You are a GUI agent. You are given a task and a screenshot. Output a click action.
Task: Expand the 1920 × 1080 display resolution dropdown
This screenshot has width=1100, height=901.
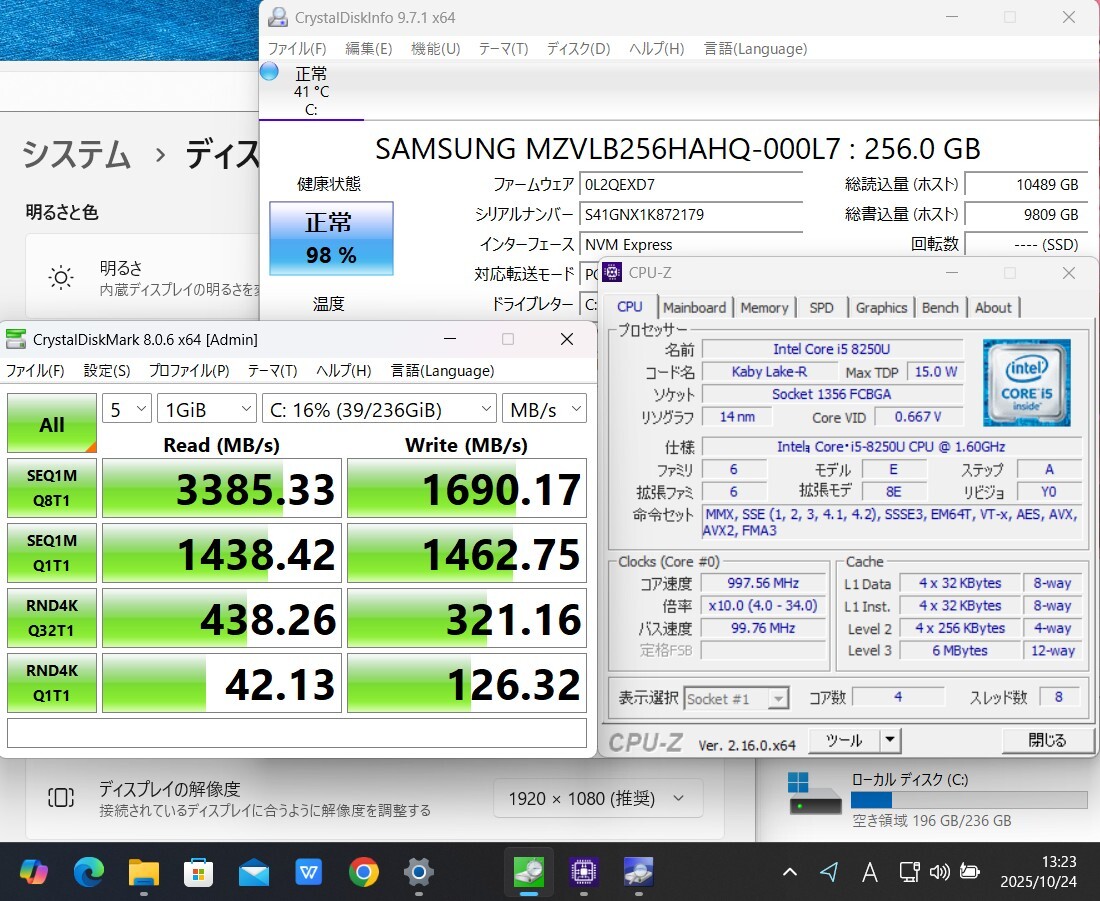tap(597, 798)
